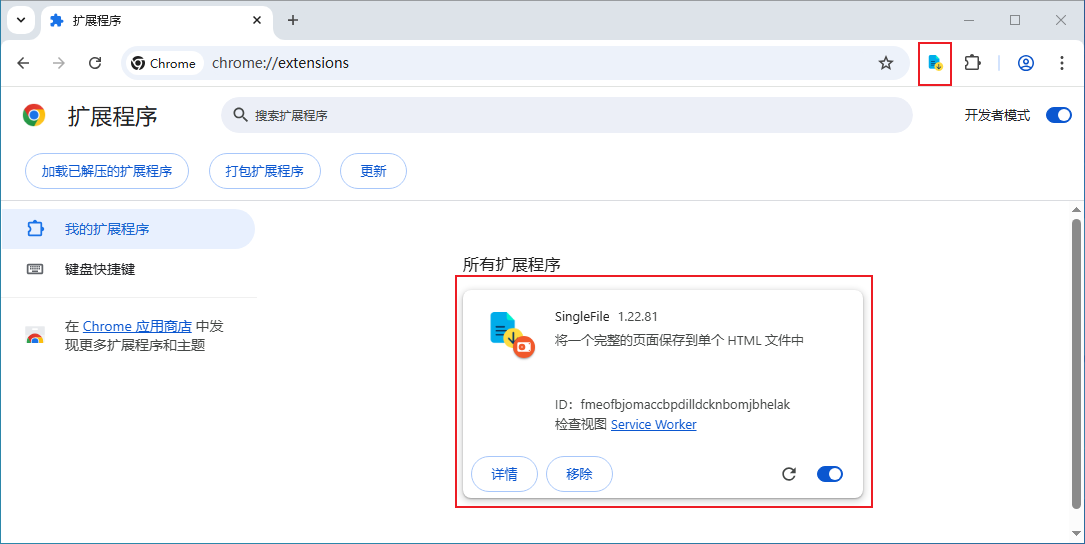Open the tab search dropdown arrow
1085x544 pixels.
pos(21,20)
